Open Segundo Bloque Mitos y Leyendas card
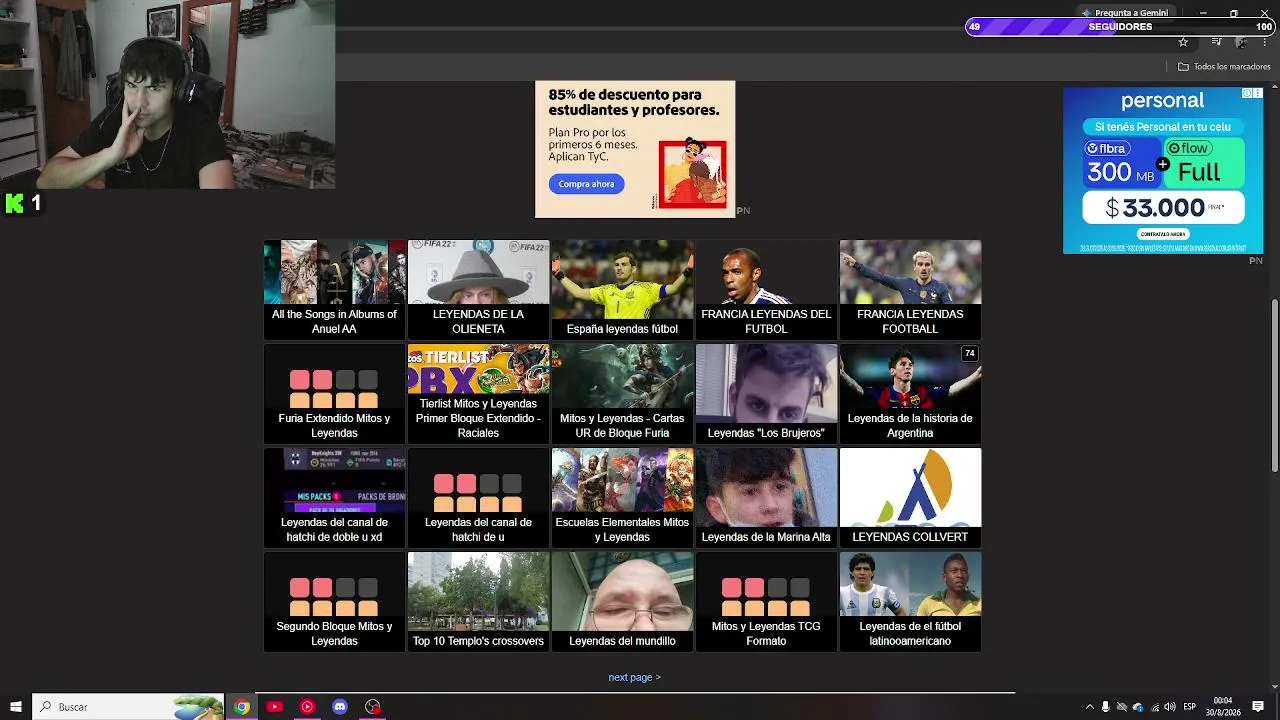Image resolution: width=1280 pixels, height=720 pixels. pyautogui.click(x=334, y=601)
